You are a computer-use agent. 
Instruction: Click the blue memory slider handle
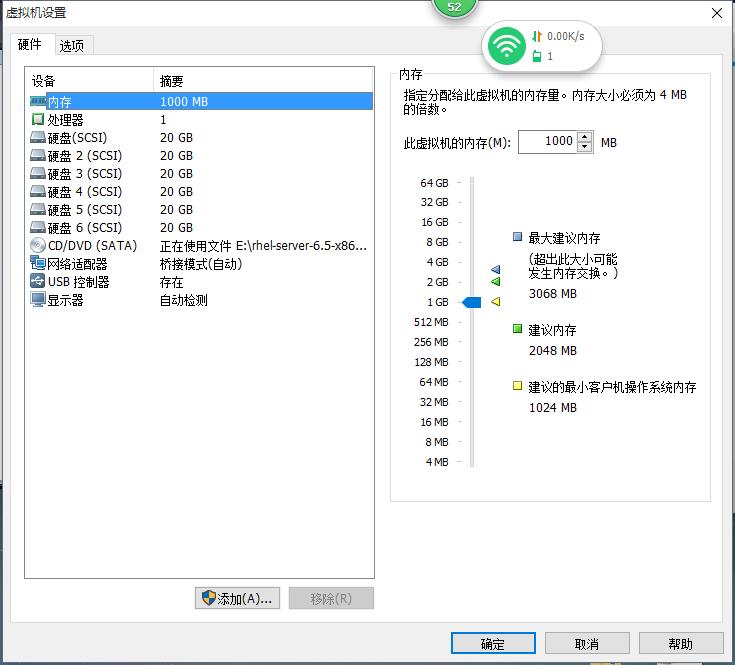point(472,302)
